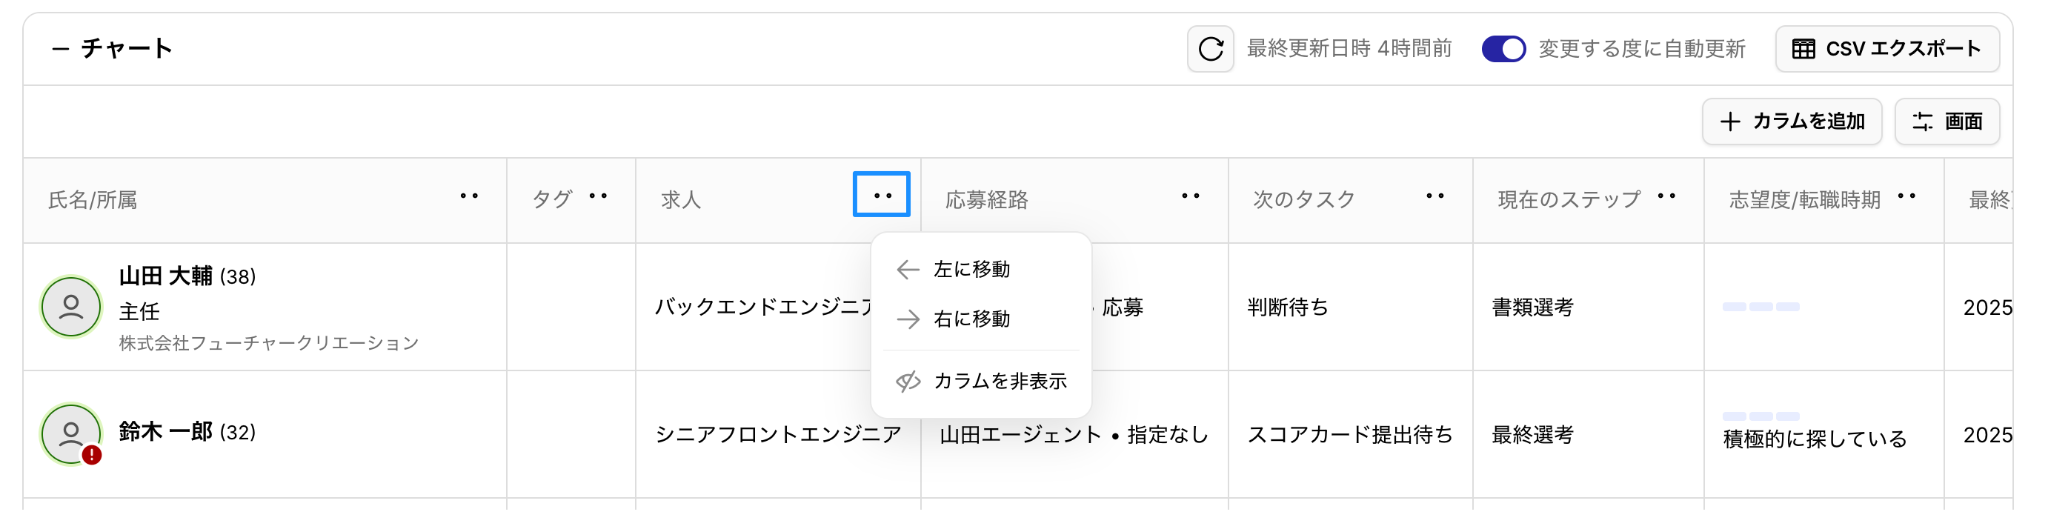Open options menu for 現在のステップ column
2048x510 pixels.
pyautogui.click(x=1666, y=196)
